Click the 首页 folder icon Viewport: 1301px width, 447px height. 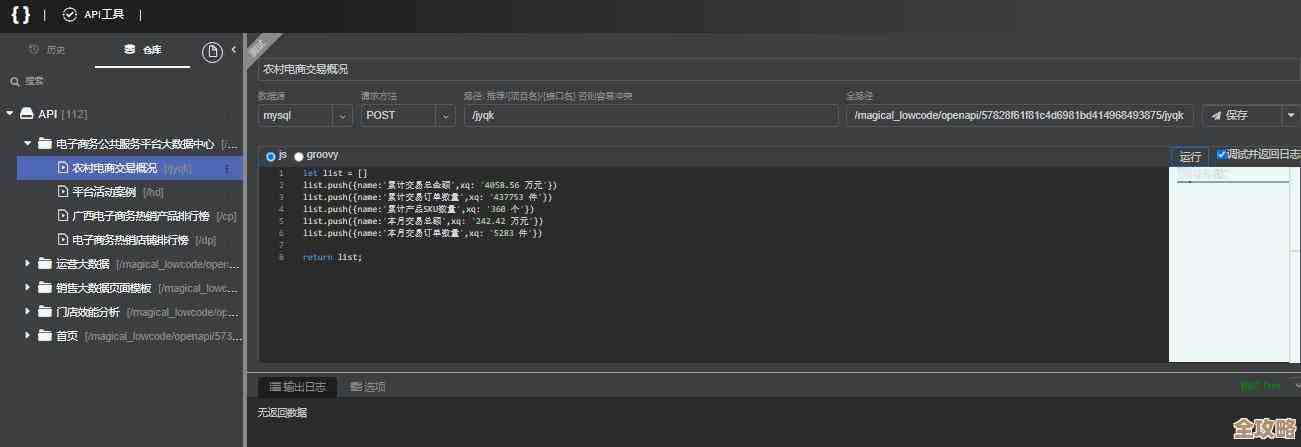point(45,336)
